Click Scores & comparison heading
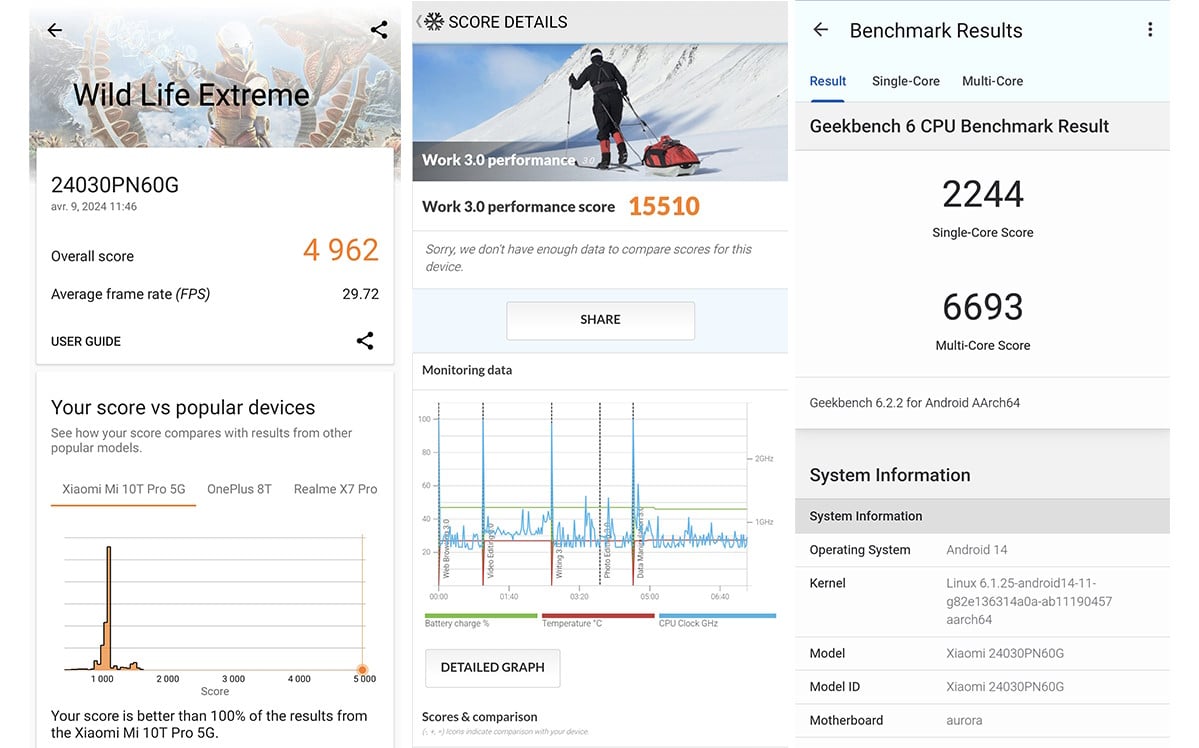Image resolution: width=1199 pixels, height=748 pixels. click(479, 717)
